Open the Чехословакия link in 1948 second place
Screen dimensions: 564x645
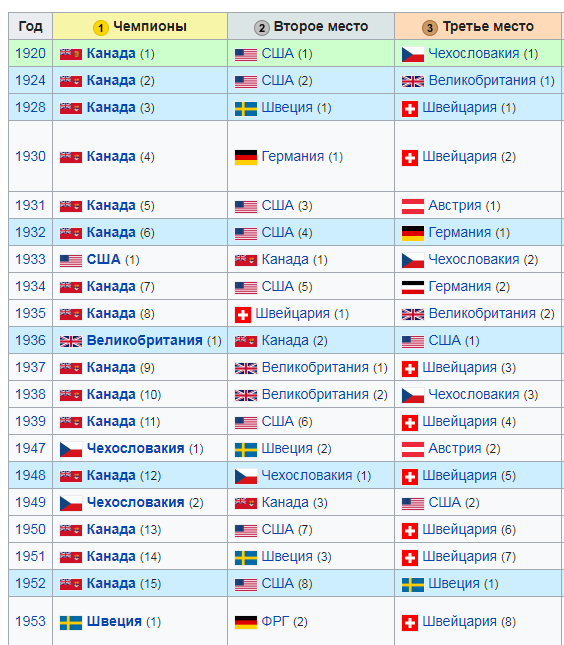click(307, 476)
